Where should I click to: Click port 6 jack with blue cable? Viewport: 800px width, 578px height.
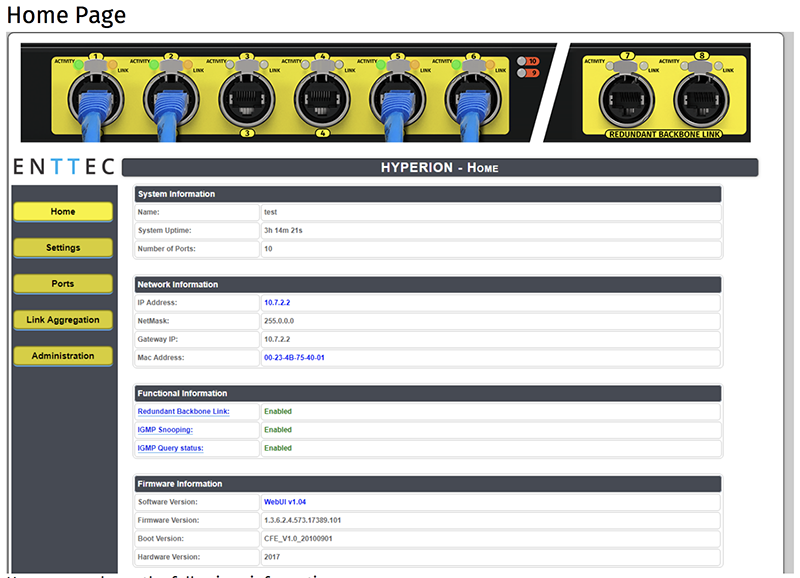(473, 100)
